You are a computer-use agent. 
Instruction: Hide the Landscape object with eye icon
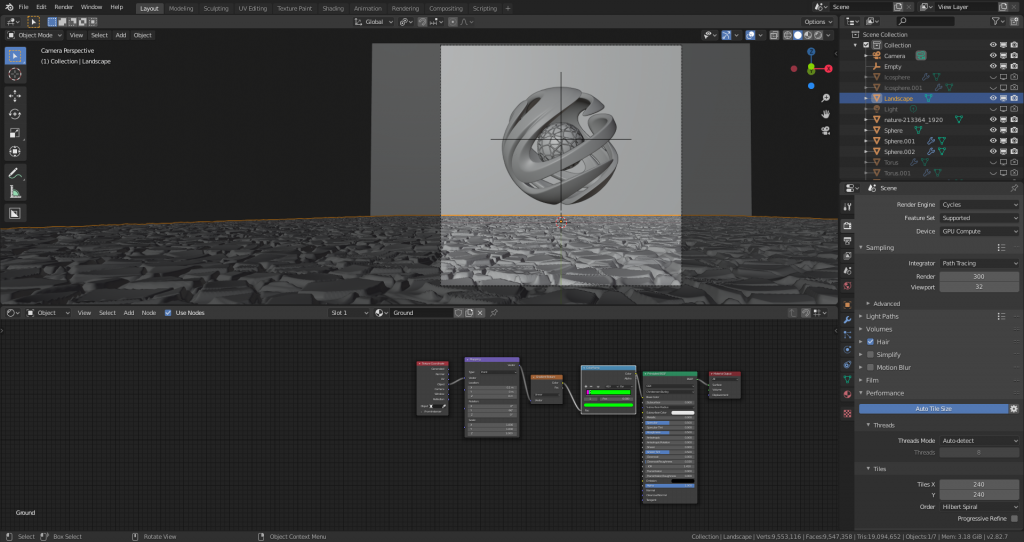coord(993,98)
